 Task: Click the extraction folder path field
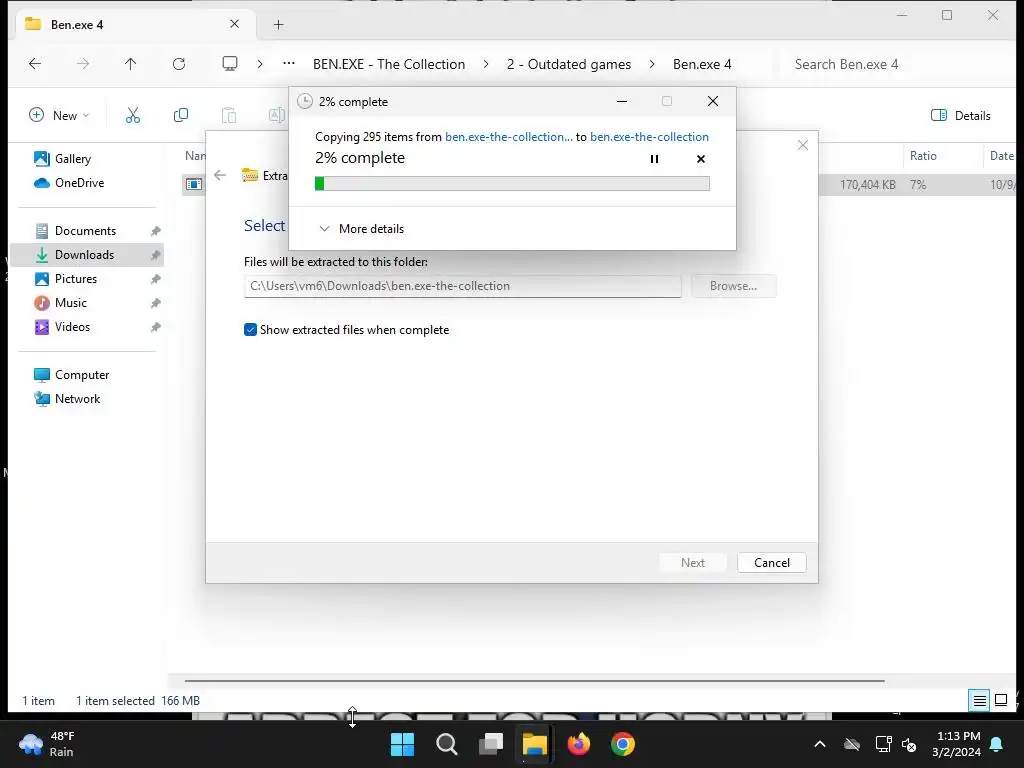tap(462, 286)
